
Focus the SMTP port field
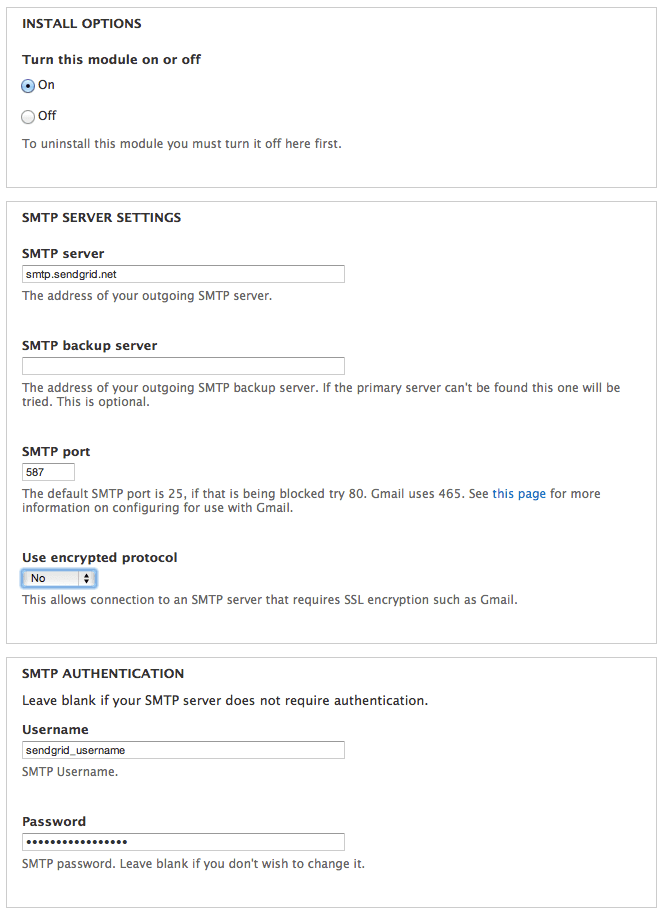(x=47, y=471)
